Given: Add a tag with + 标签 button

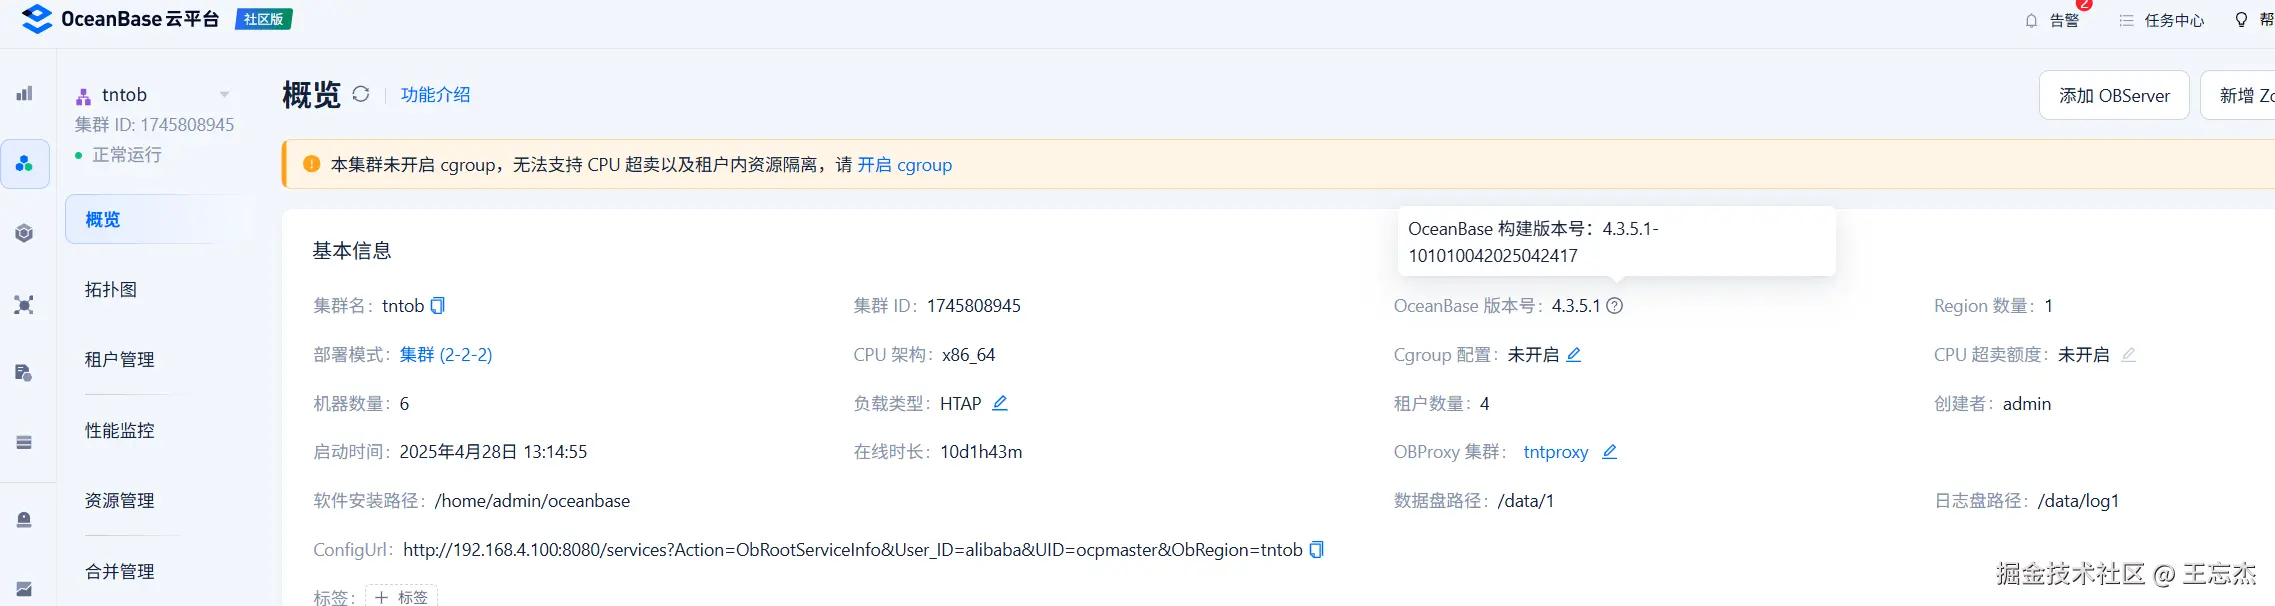Looking at the screenshot, I should pos(401,596).
